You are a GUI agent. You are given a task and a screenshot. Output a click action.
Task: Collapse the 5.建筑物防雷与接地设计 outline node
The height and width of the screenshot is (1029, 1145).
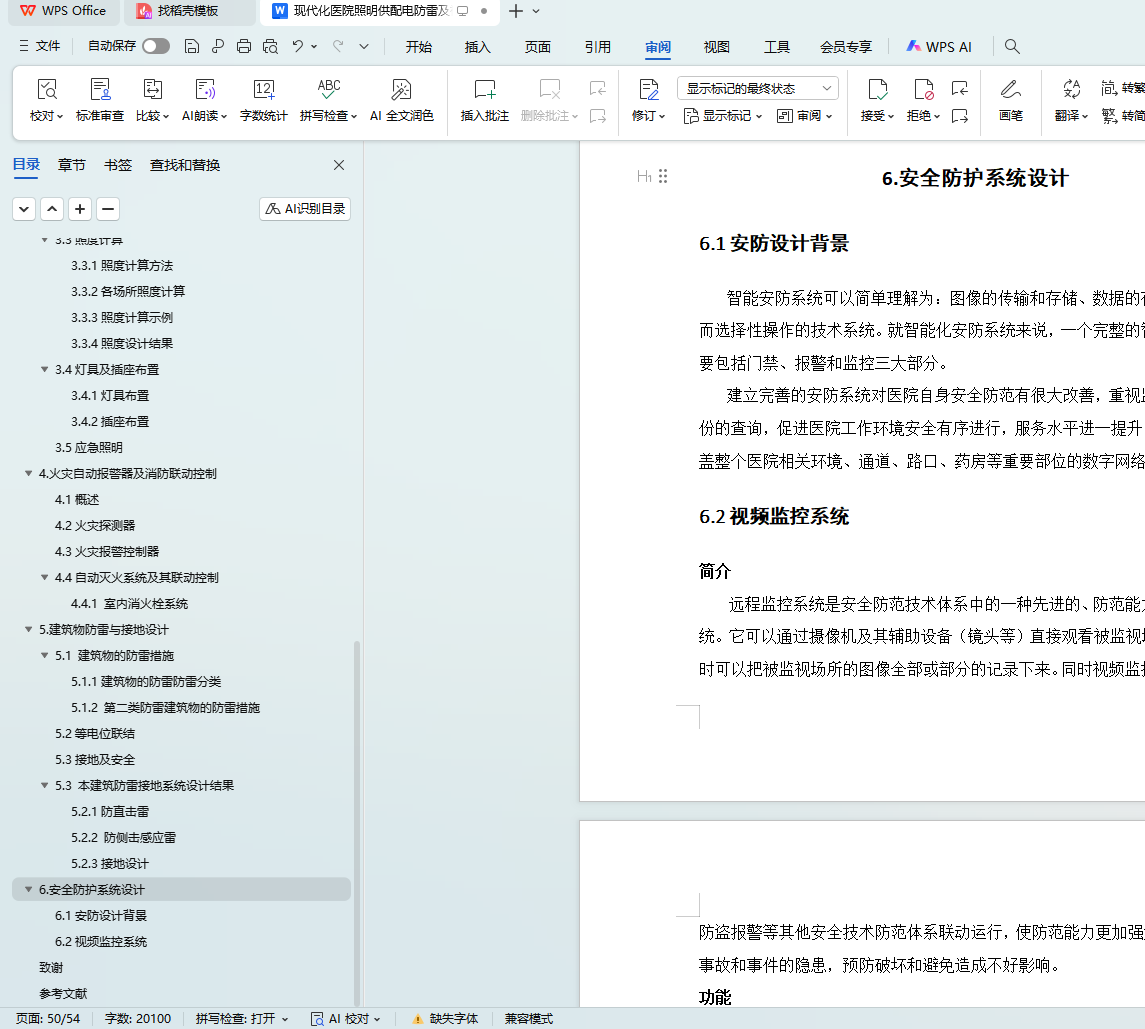coord(29,629)
